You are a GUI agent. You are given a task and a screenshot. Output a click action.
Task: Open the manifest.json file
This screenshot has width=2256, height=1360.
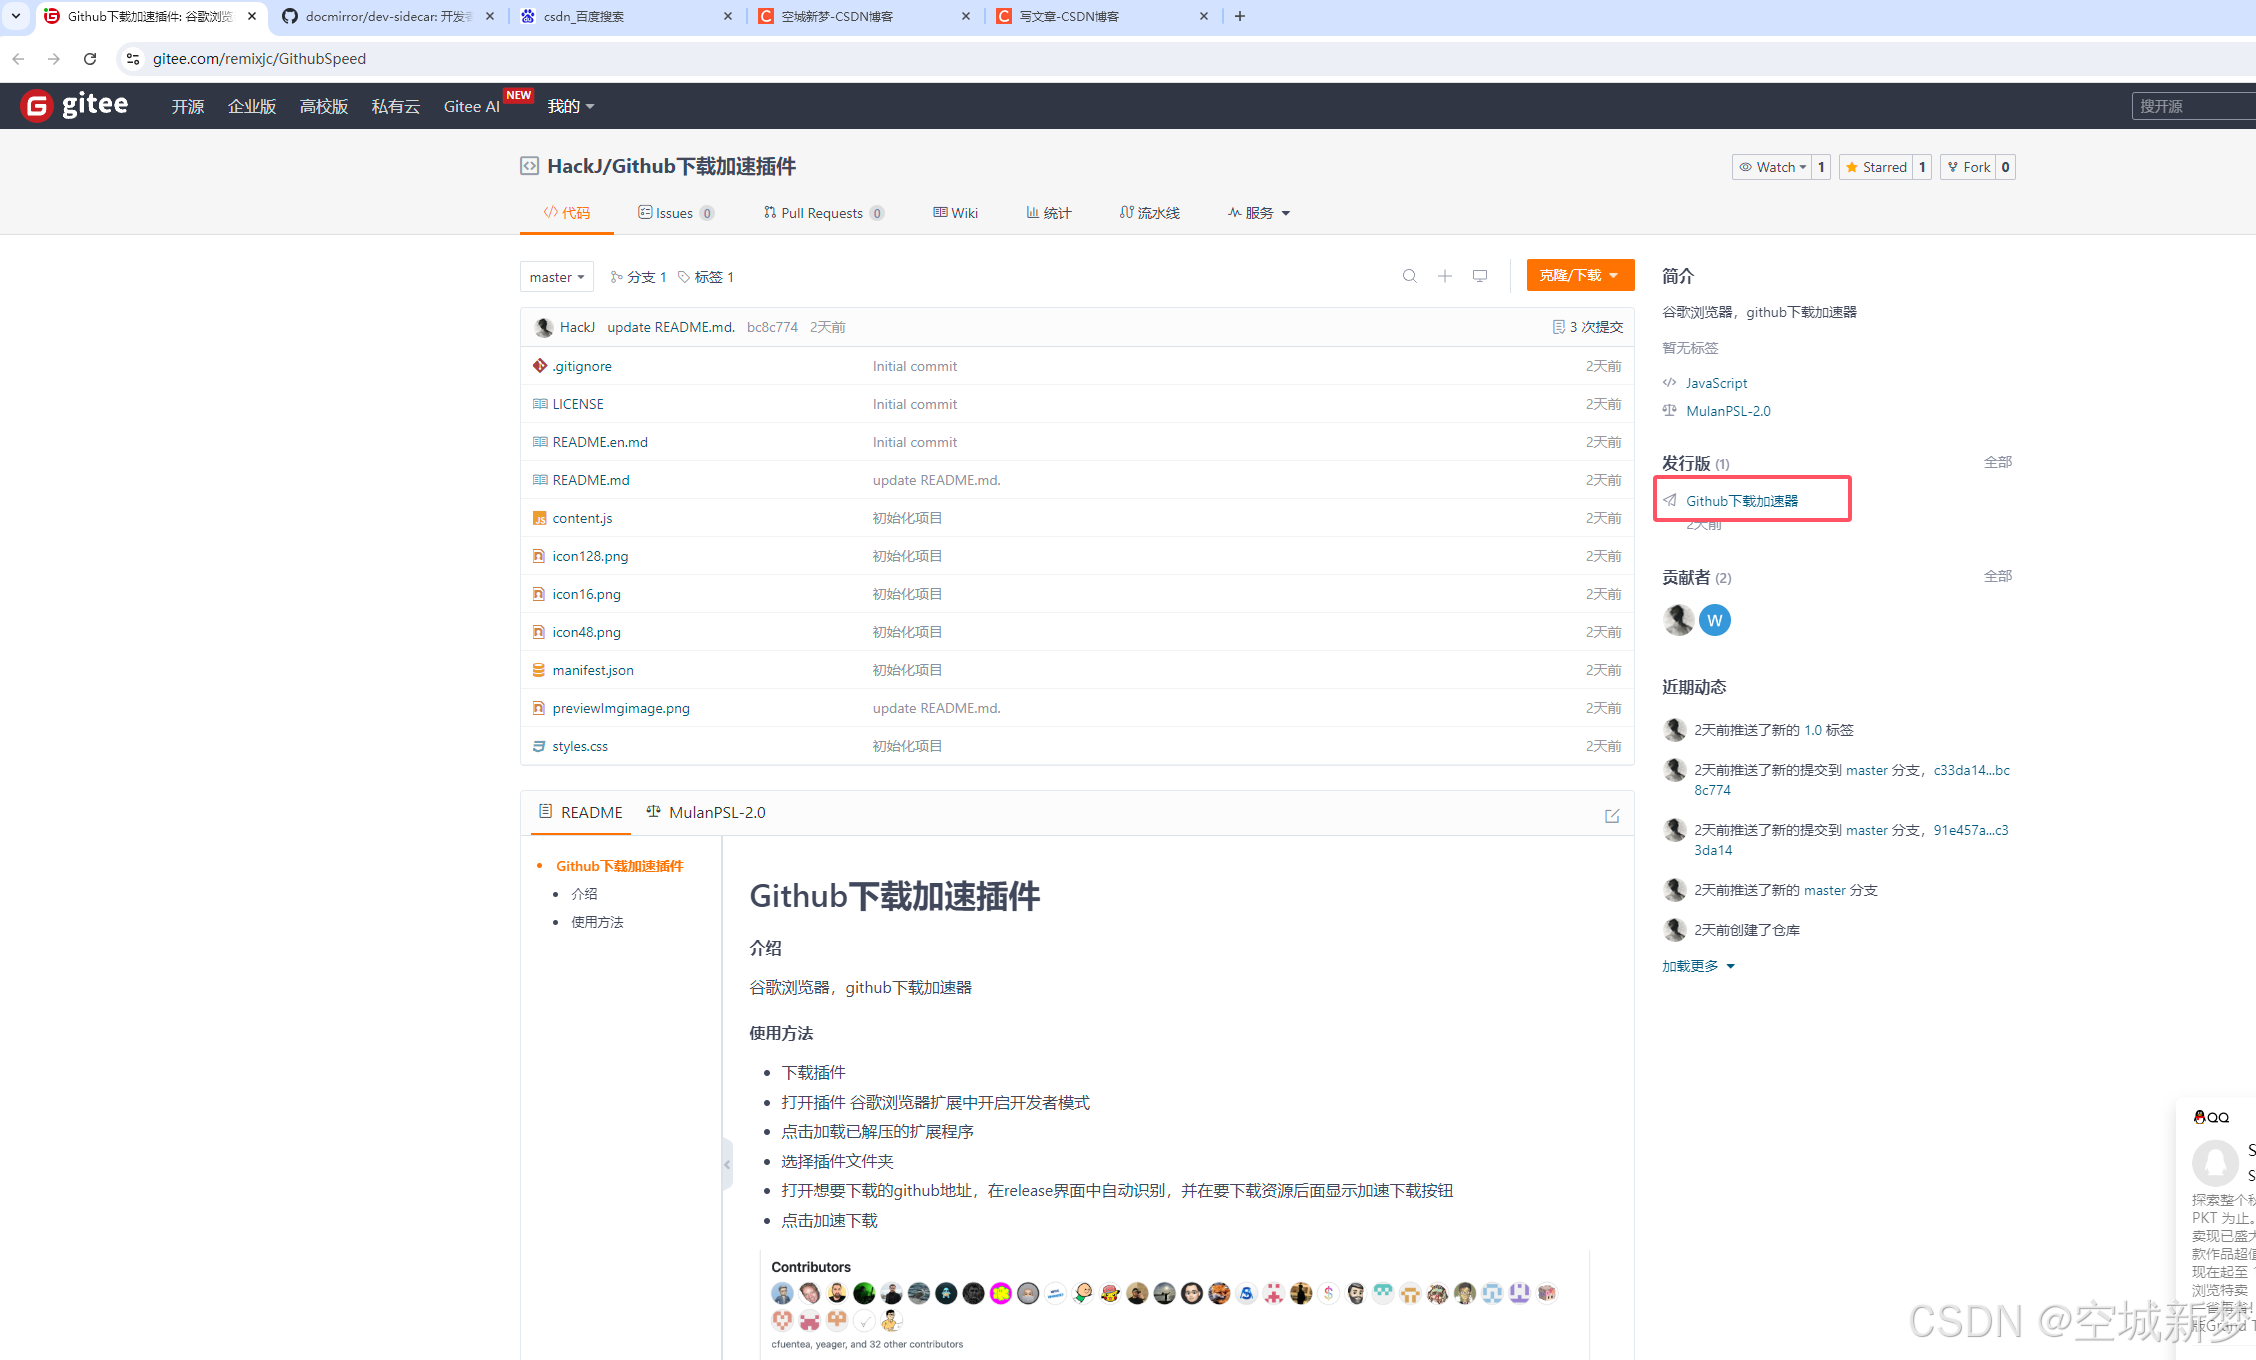(592, 670)
